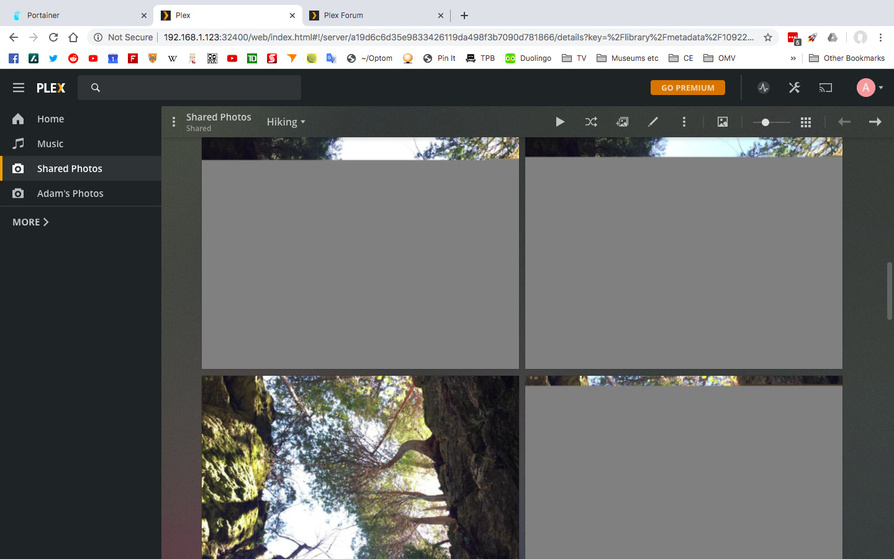Open the More actions dots beside pencil

click(x=684, y=121)
